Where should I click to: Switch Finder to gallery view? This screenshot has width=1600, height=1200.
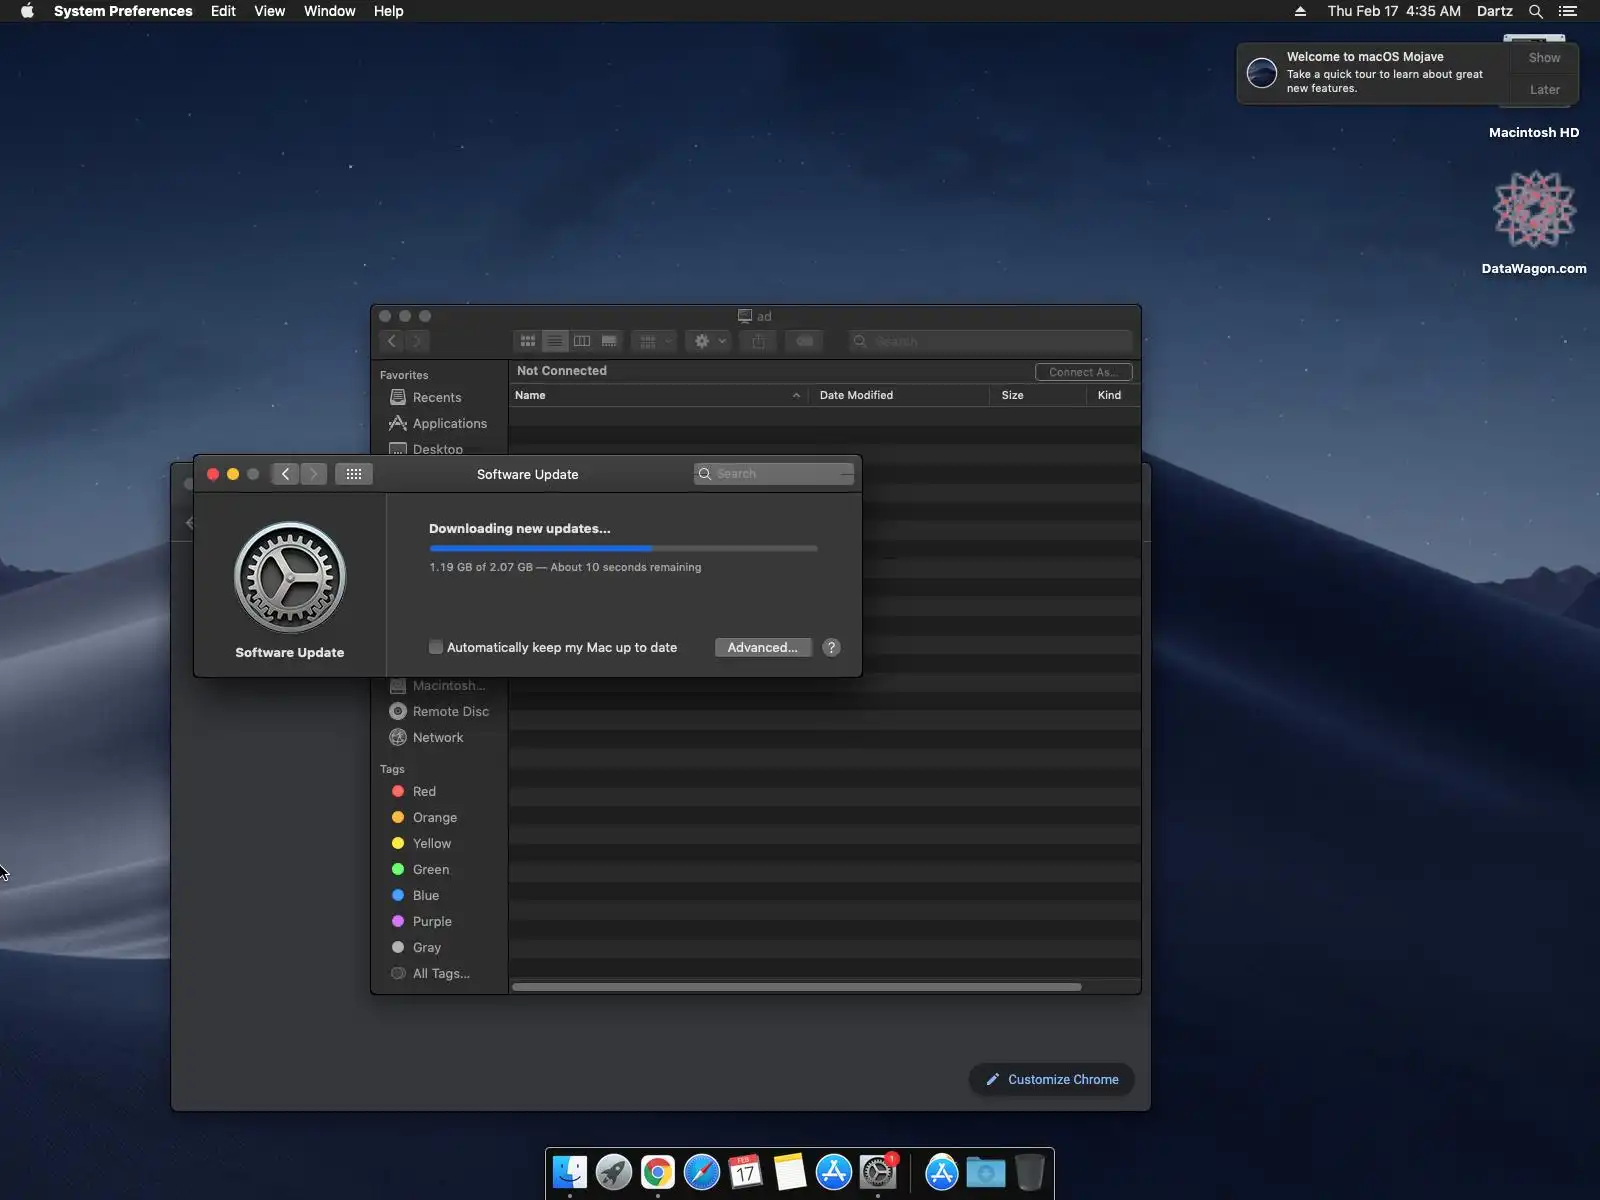(609, 341)
